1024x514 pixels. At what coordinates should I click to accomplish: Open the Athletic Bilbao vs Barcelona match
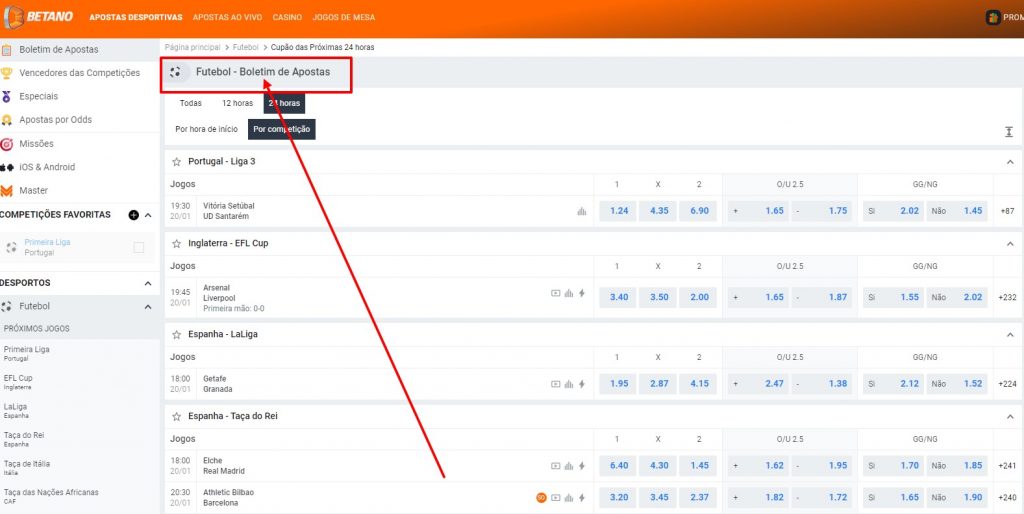coord(229,498)
